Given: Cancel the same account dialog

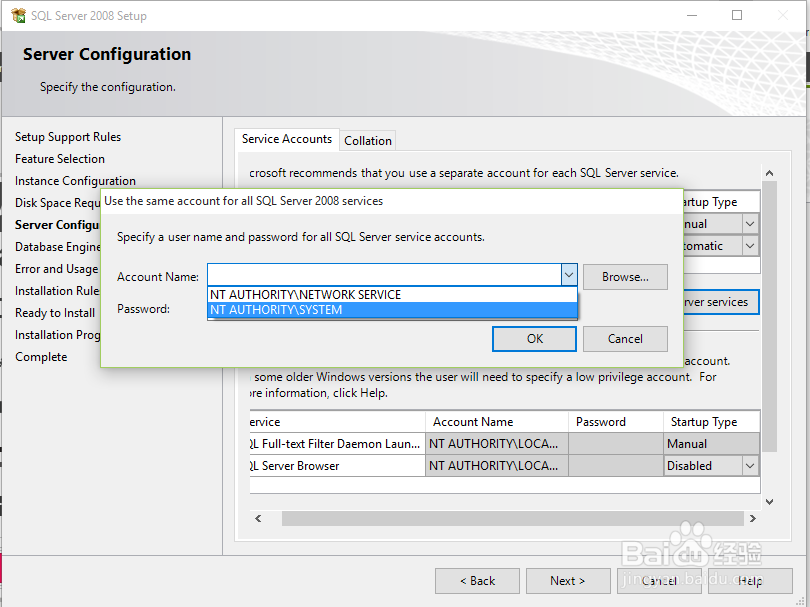Looking at the screenshot, I should pyautogui.click(x=625, y=339).
